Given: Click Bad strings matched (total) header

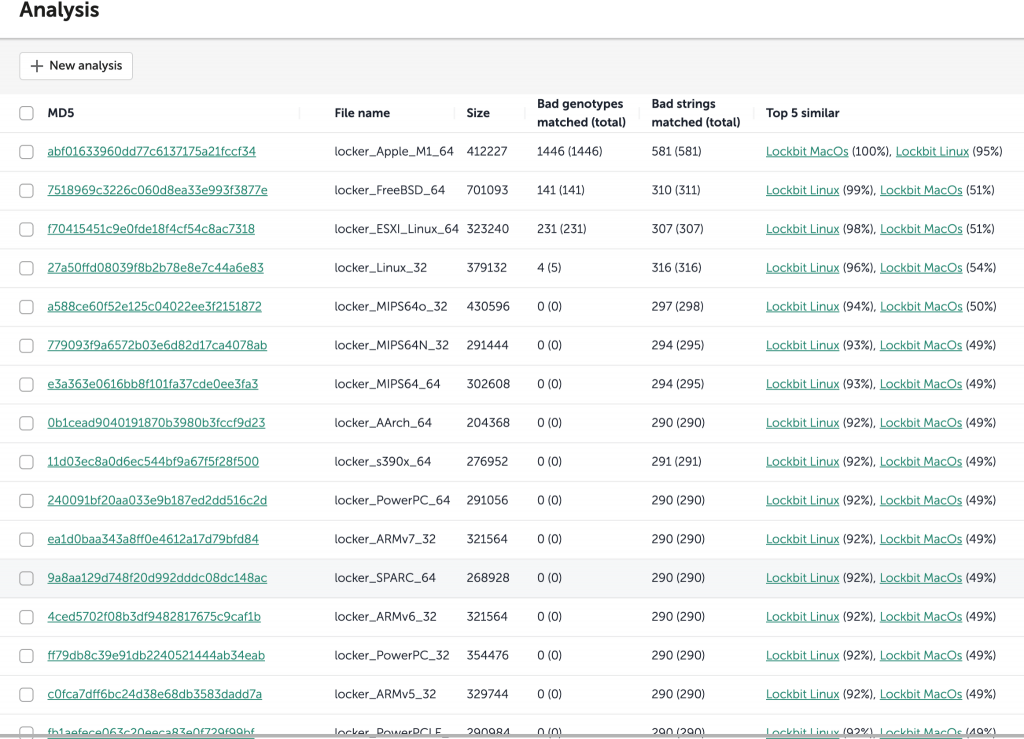Looking at the screenshot, I should (696, 113).
